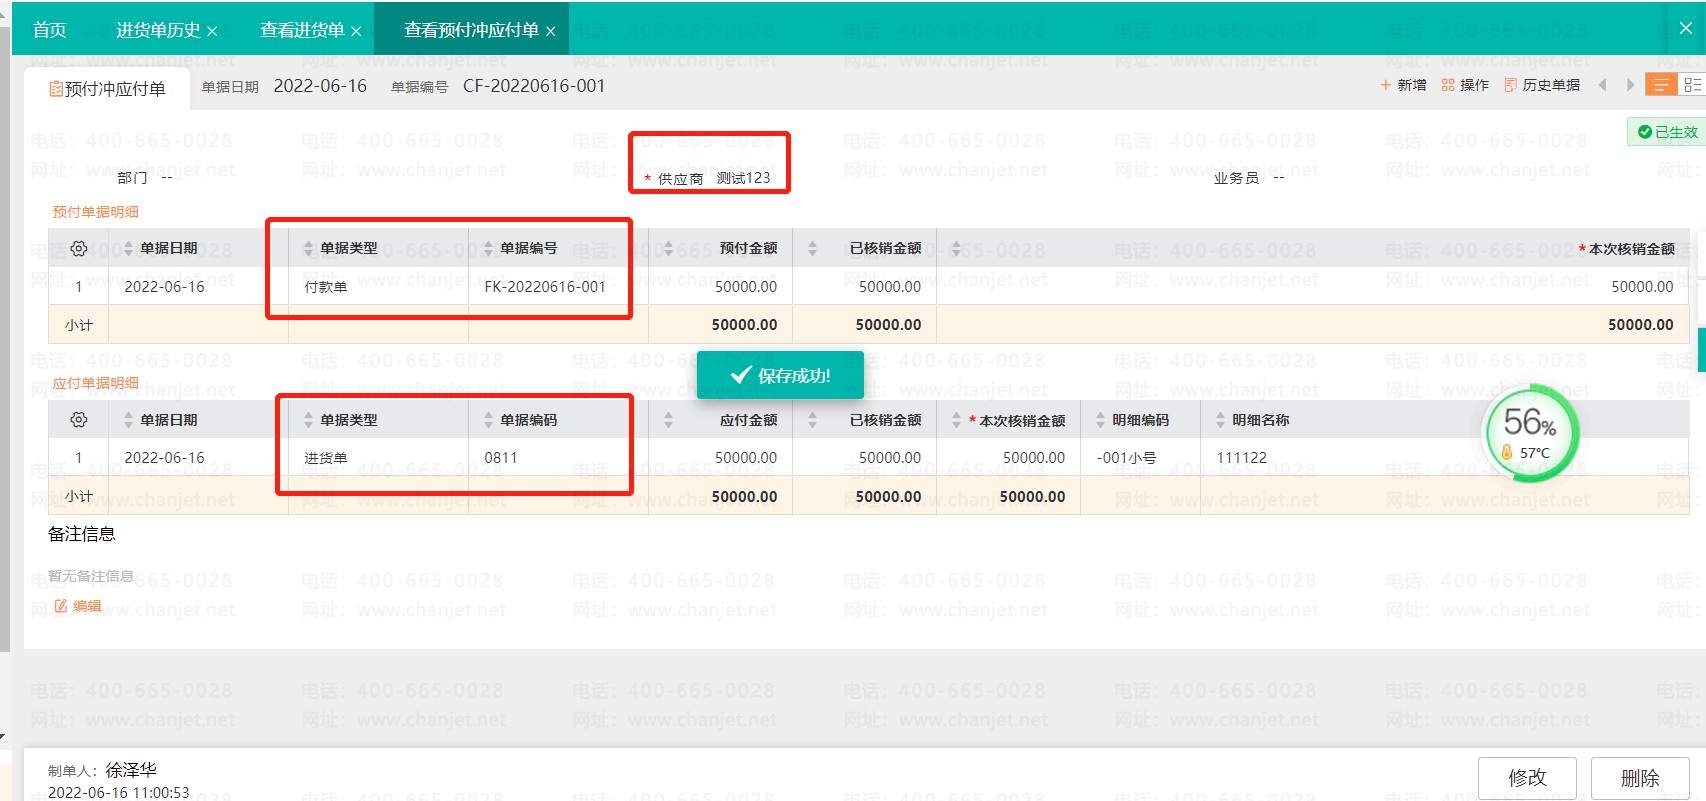
Task: Close the 查看进货单 tab
Action: 356,32
